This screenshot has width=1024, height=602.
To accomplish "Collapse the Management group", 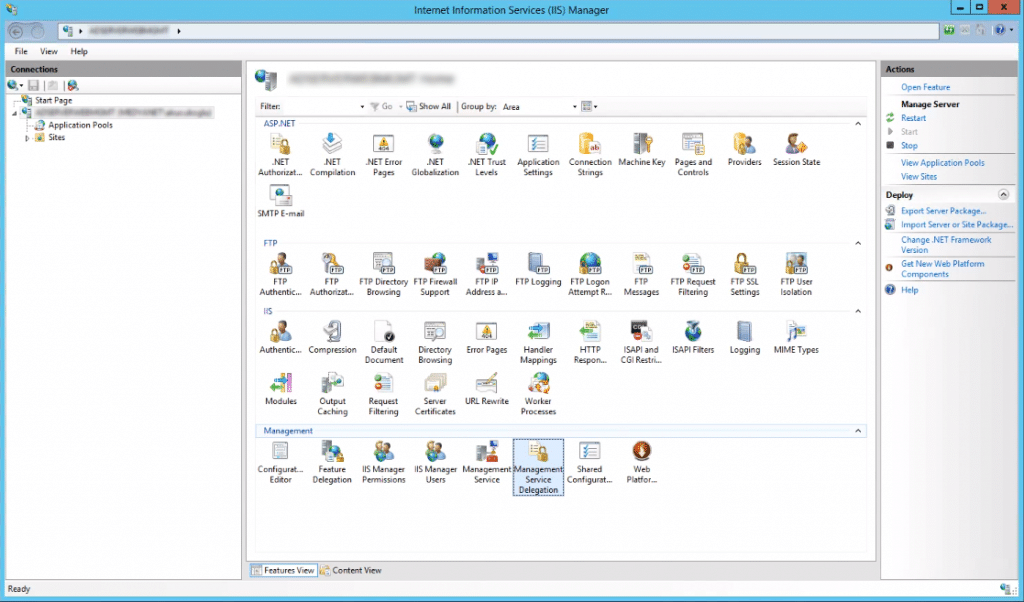I will point(858,431).
